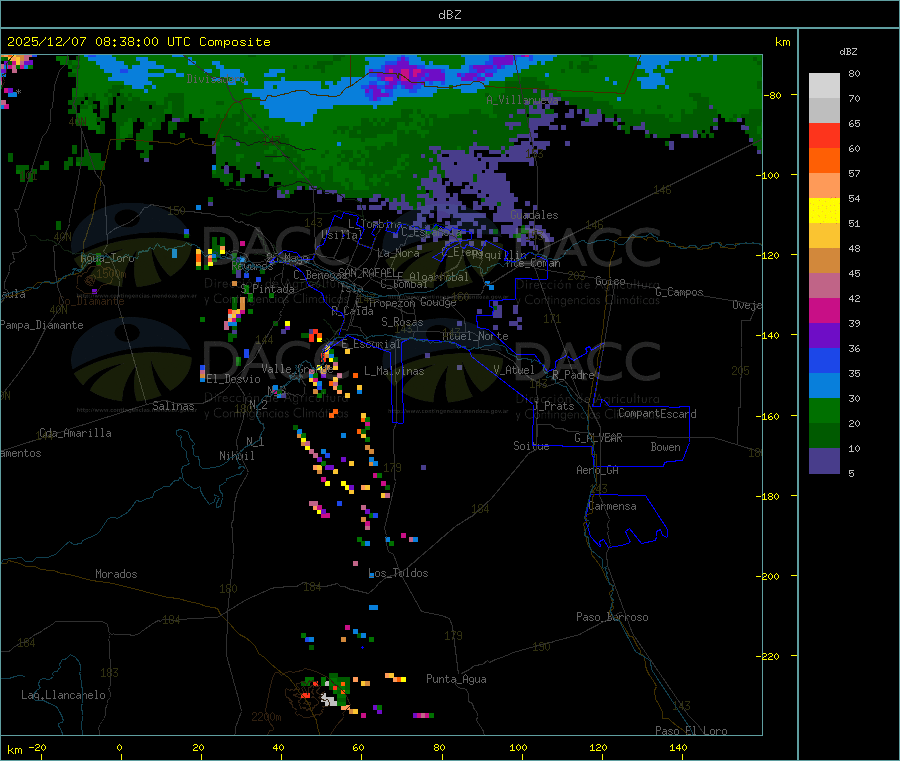Click the El_Desvio map label
The width and height of the screenshot is (900, 761).
pos(234,379)
